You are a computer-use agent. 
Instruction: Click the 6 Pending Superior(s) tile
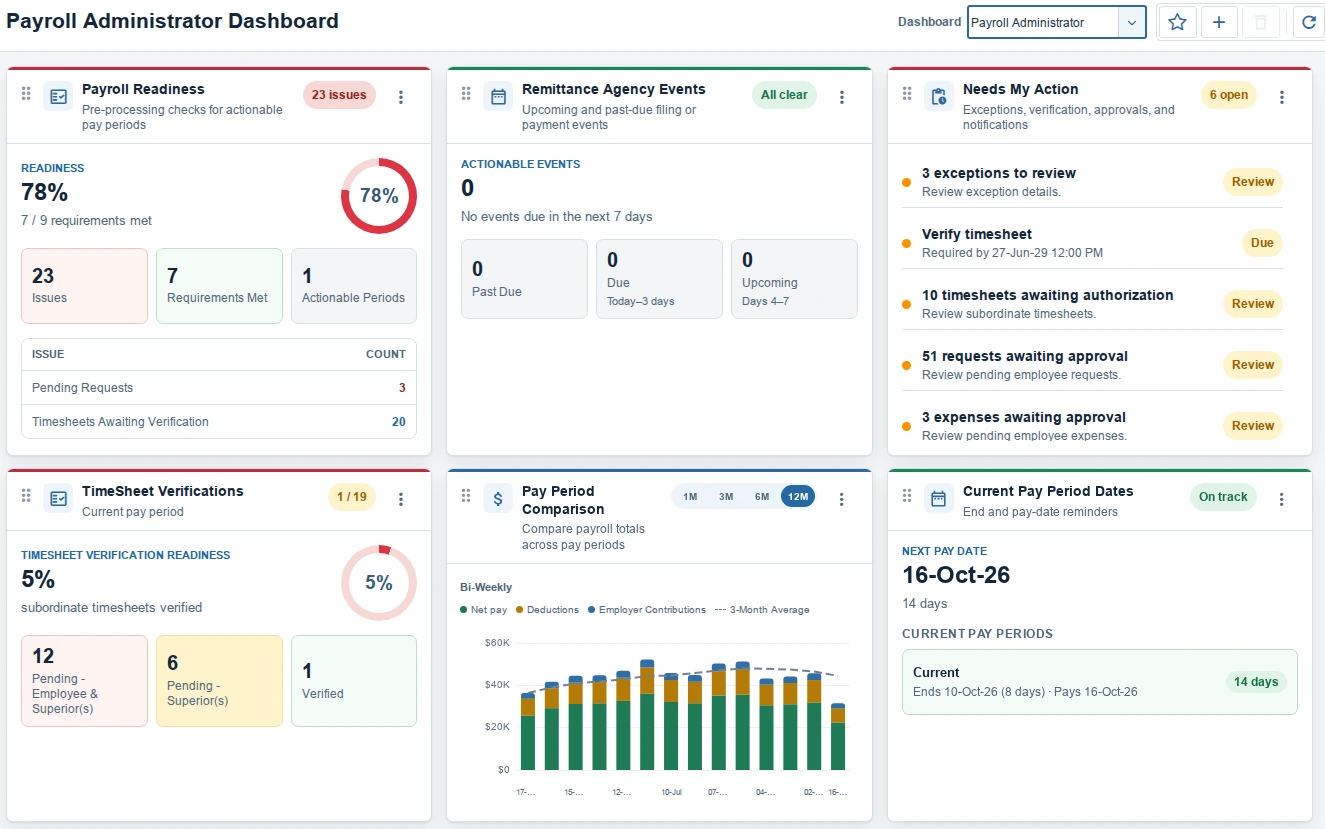click(219, 681)
